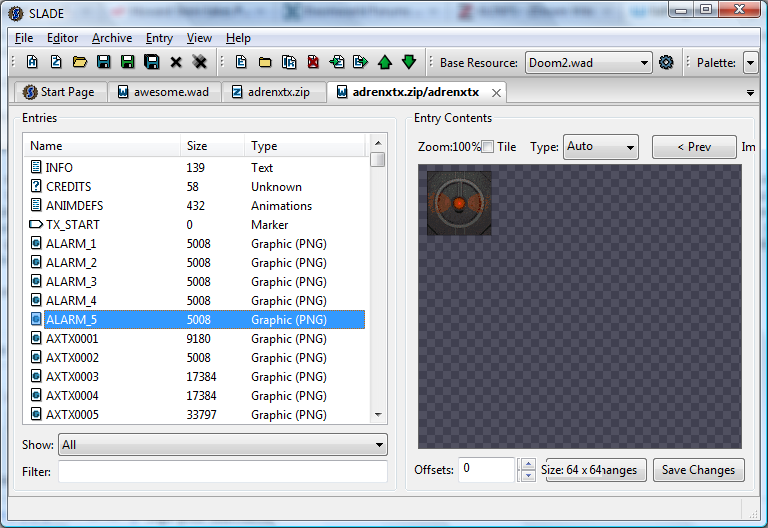Screen dimensions: 768x528
Task: Sort entries by Name column header
Action: coord(102,145)
